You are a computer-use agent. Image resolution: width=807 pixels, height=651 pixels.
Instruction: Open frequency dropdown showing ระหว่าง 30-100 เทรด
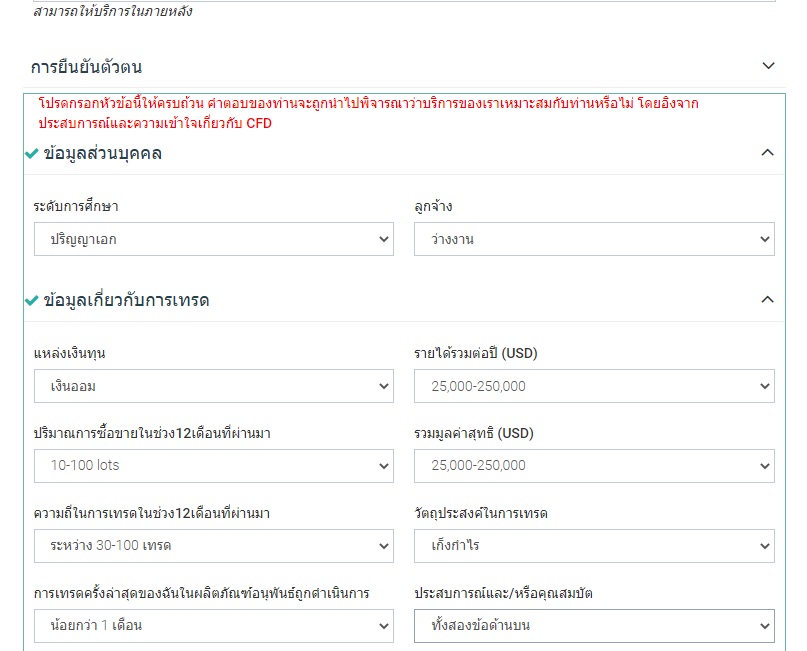pyautogui.click(x=214, y=545)
